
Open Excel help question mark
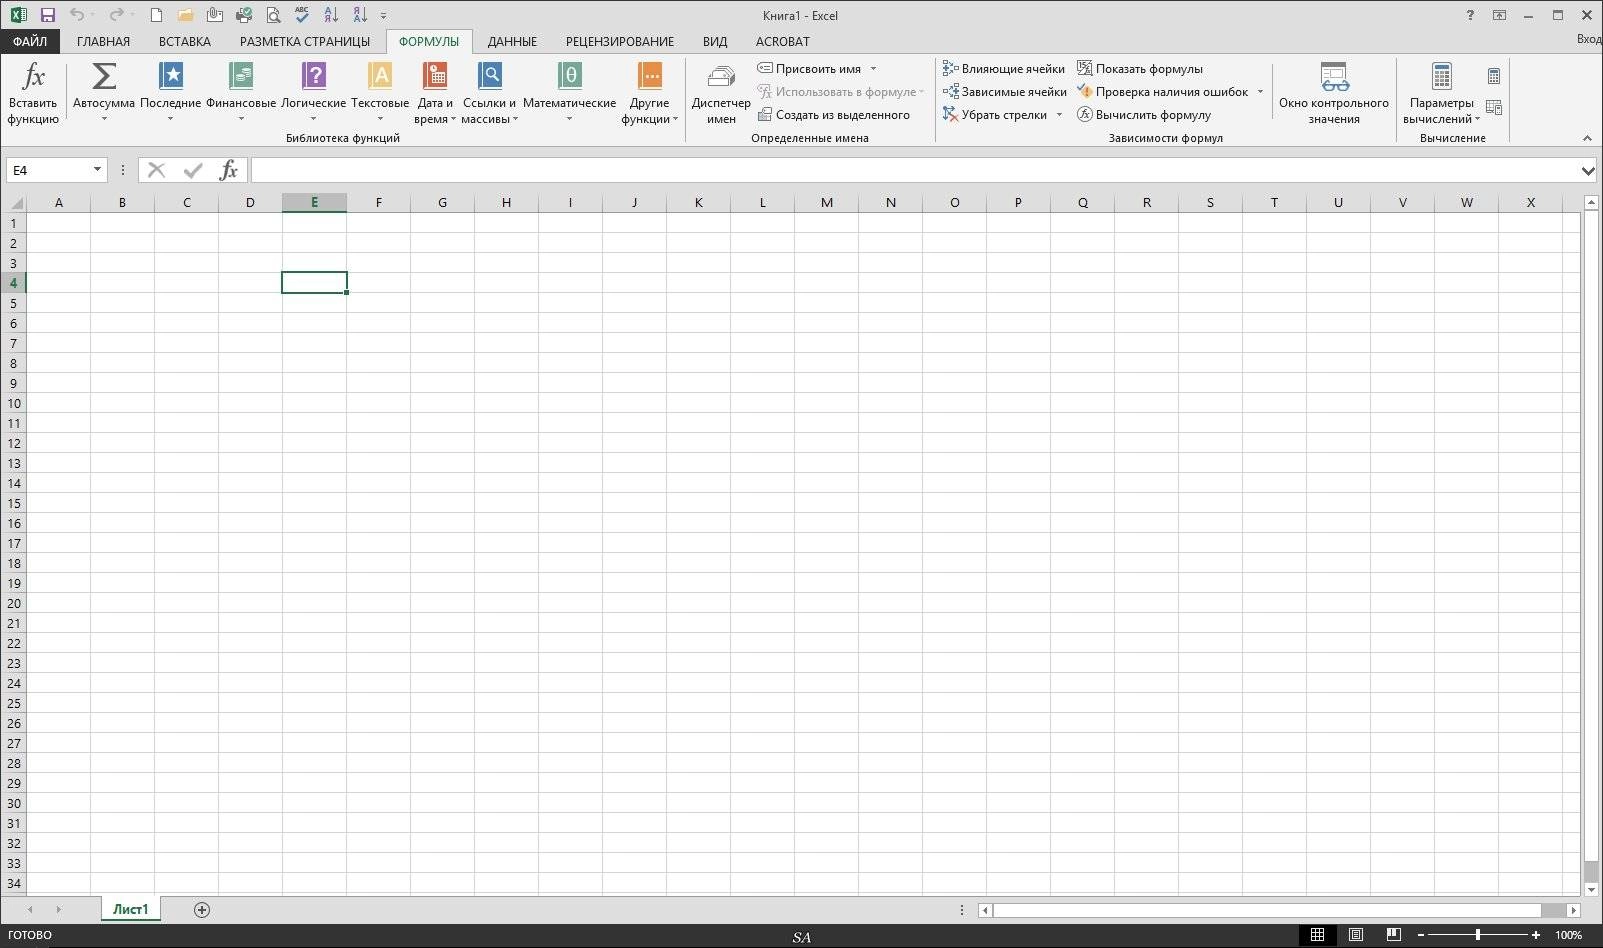[1469, 15]
